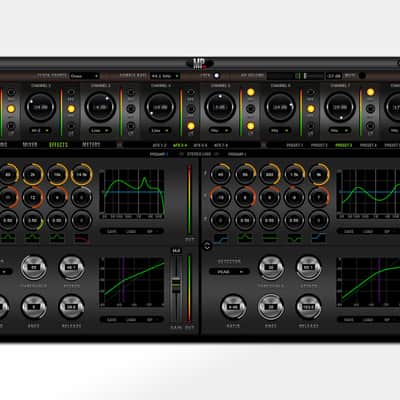Click the Channel 2 gain knob
The height and width of the screenshot is (400, 400).
[41, 107]
